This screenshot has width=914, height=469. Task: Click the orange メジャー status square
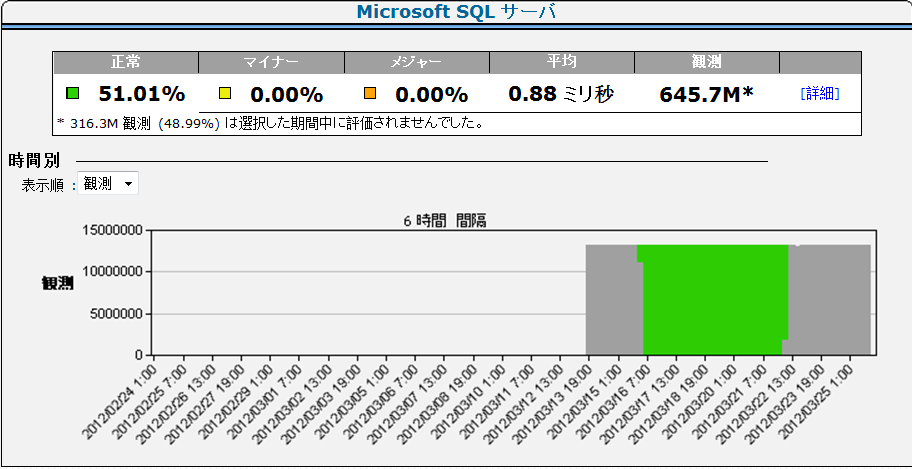click(370, 94)
